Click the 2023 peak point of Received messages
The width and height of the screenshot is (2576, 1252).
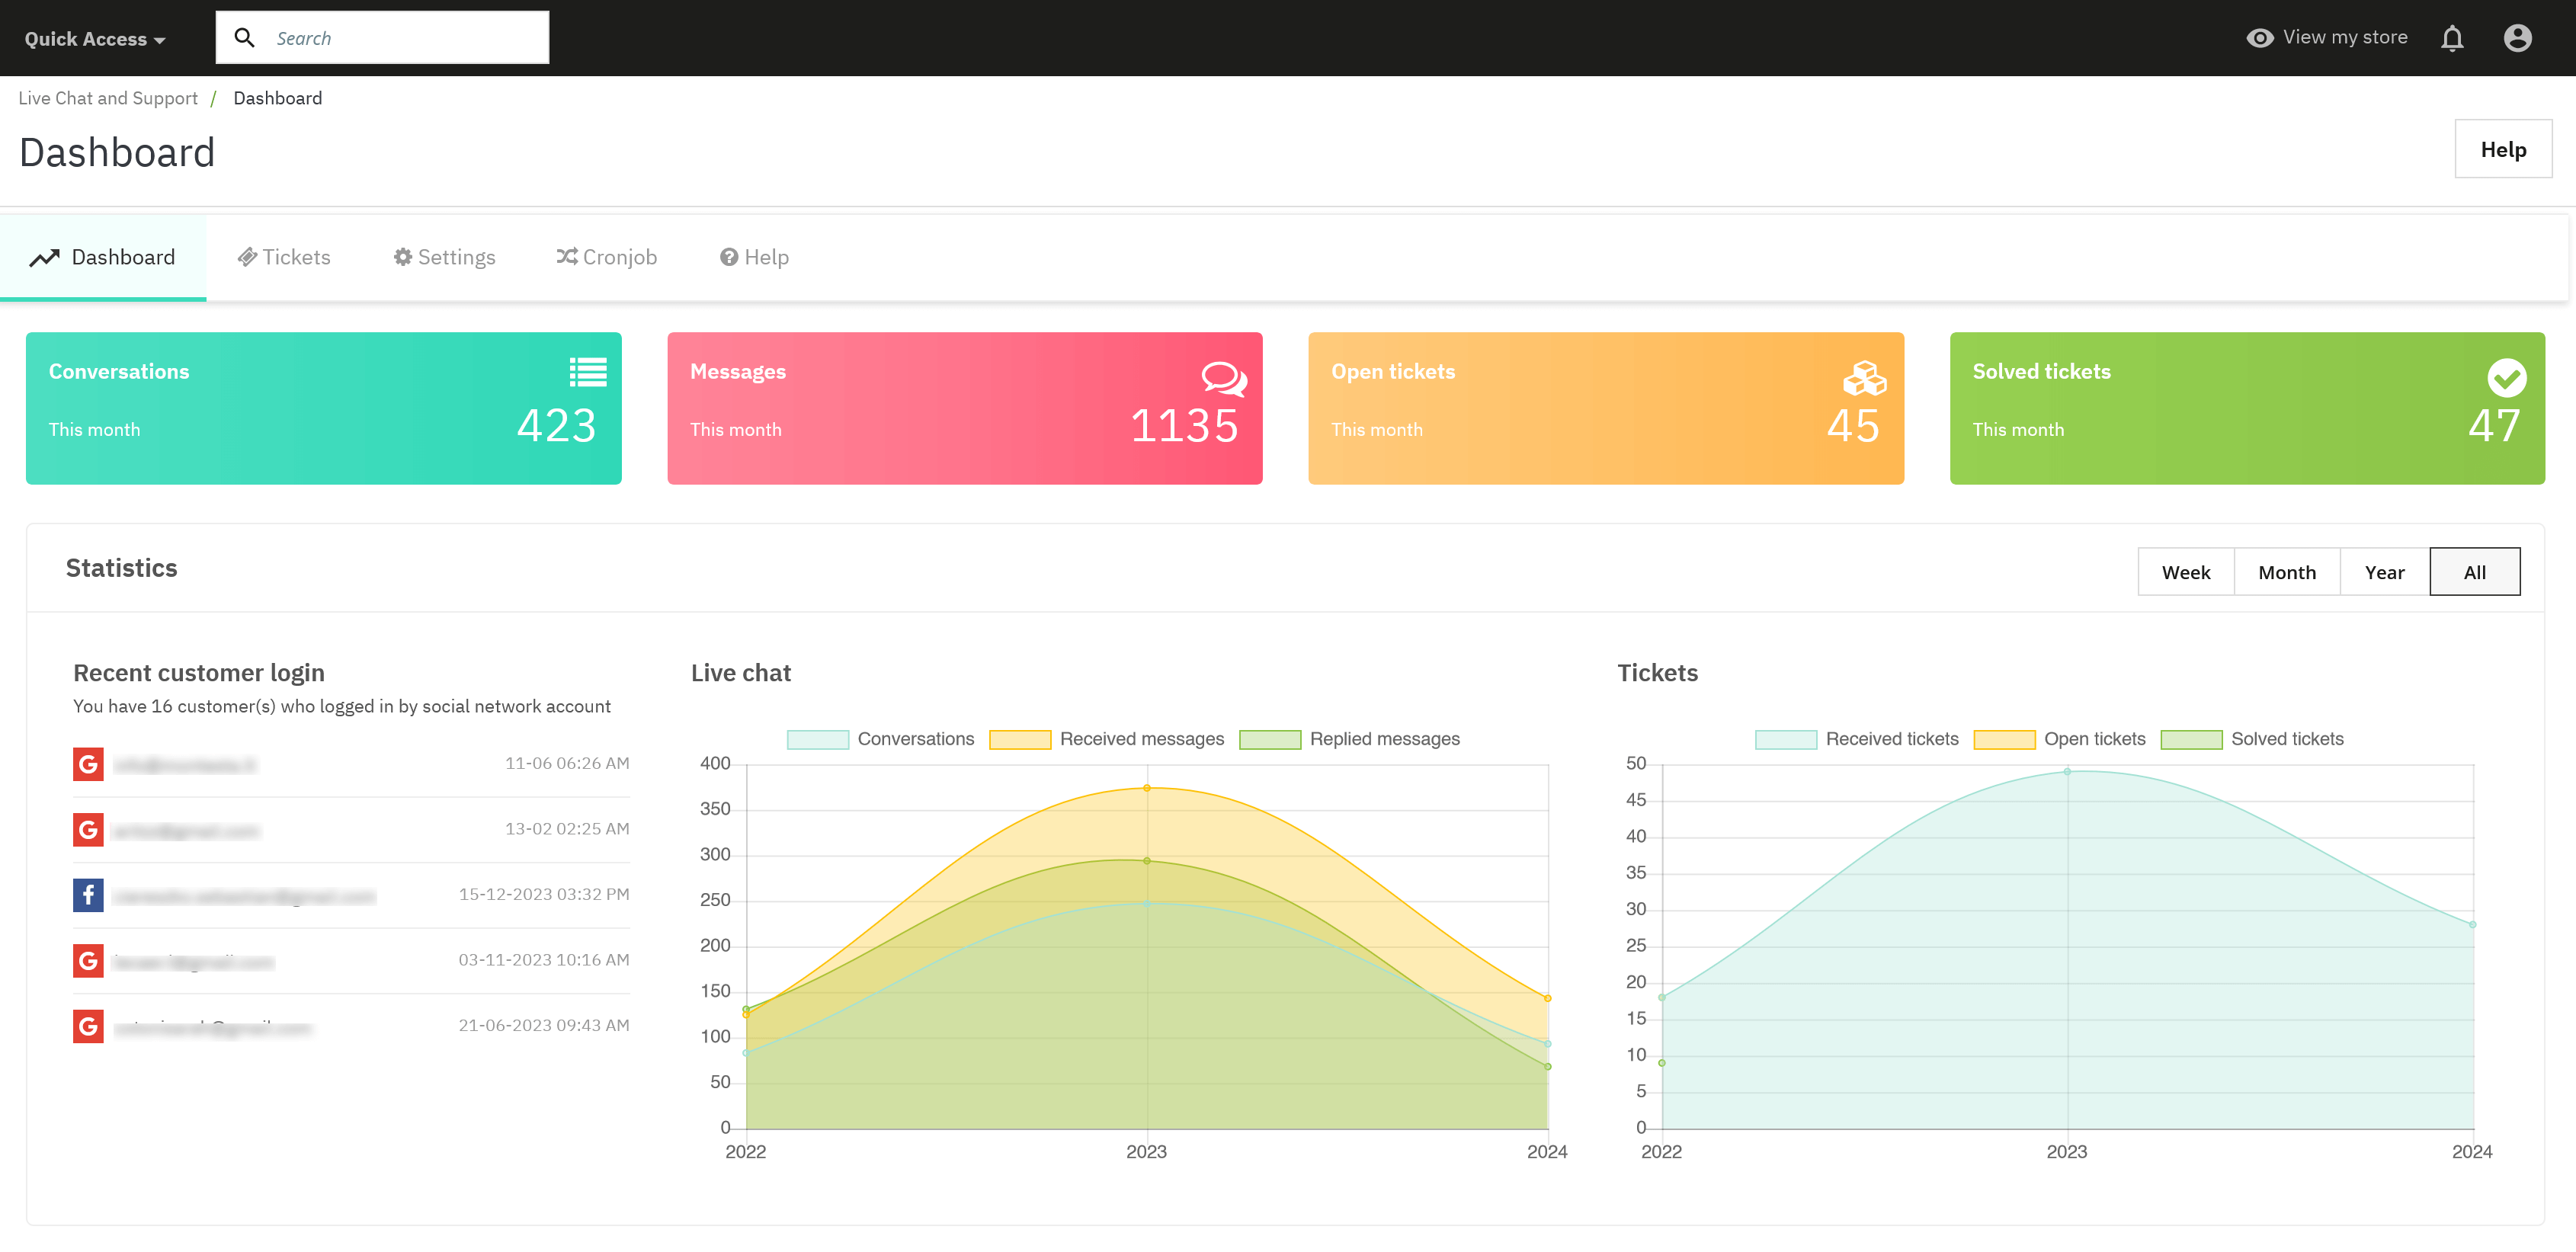click(1147, 788)
